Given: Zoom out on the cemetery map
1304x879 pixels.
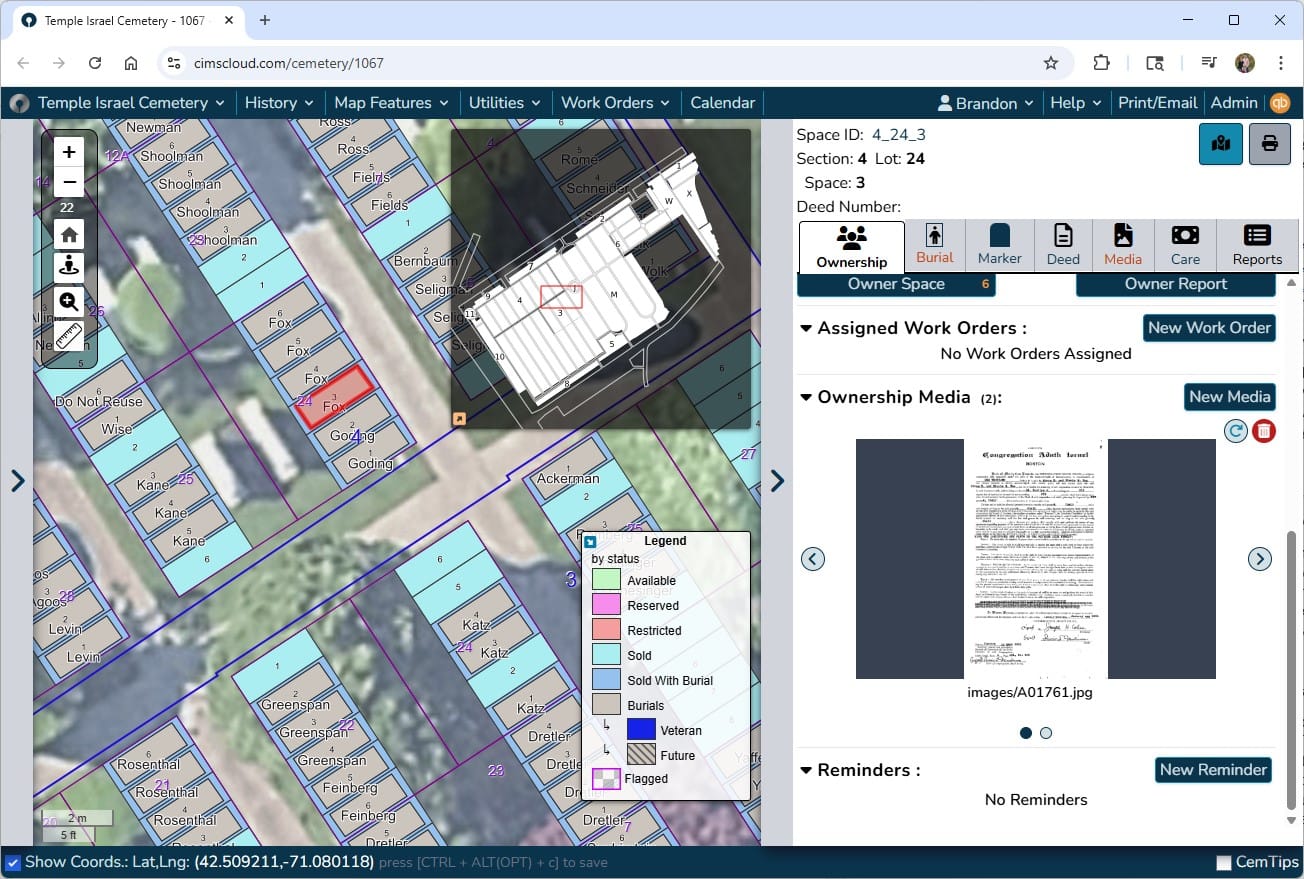Looking at the screenshot, I should click(69, 182).
